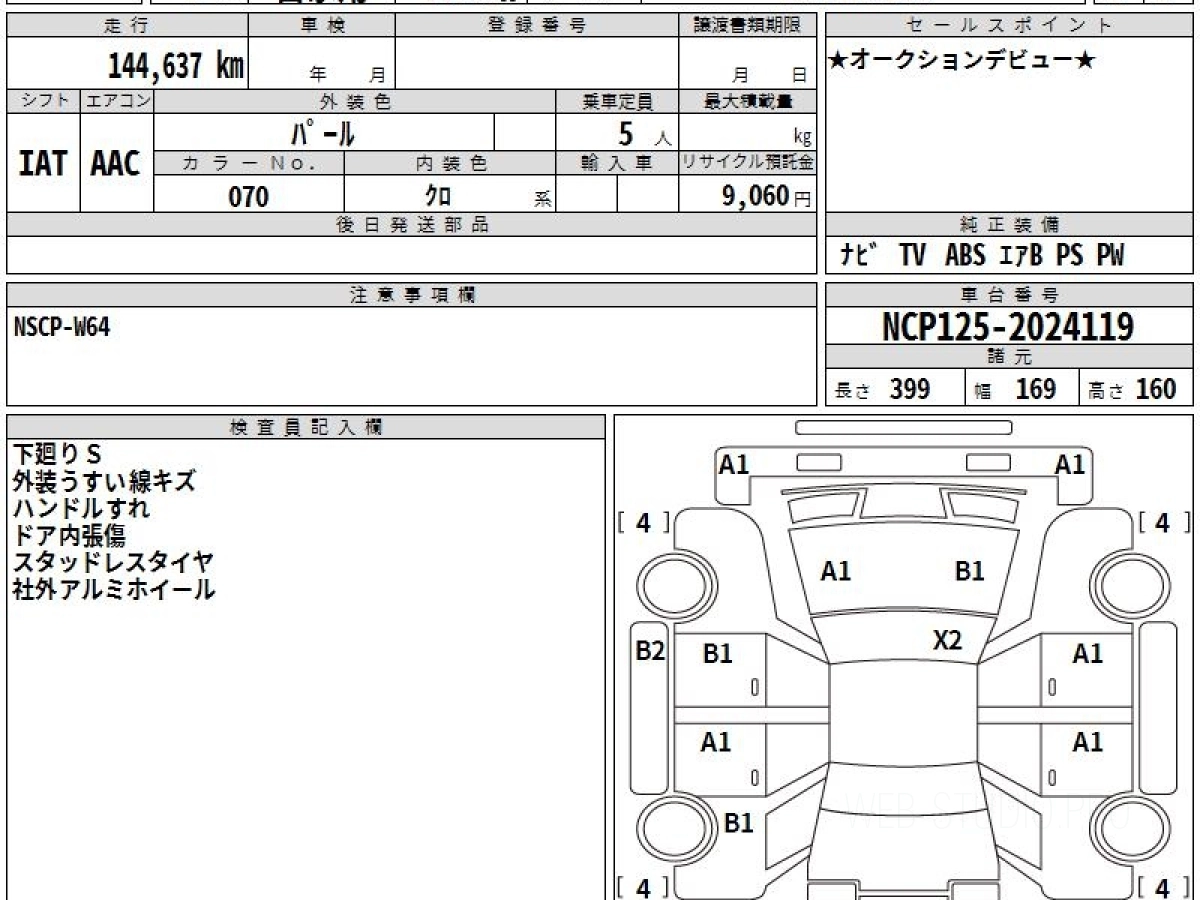Click the B2 mark on the side sill
1200x900 pixels.
click(x=650, y=651)
